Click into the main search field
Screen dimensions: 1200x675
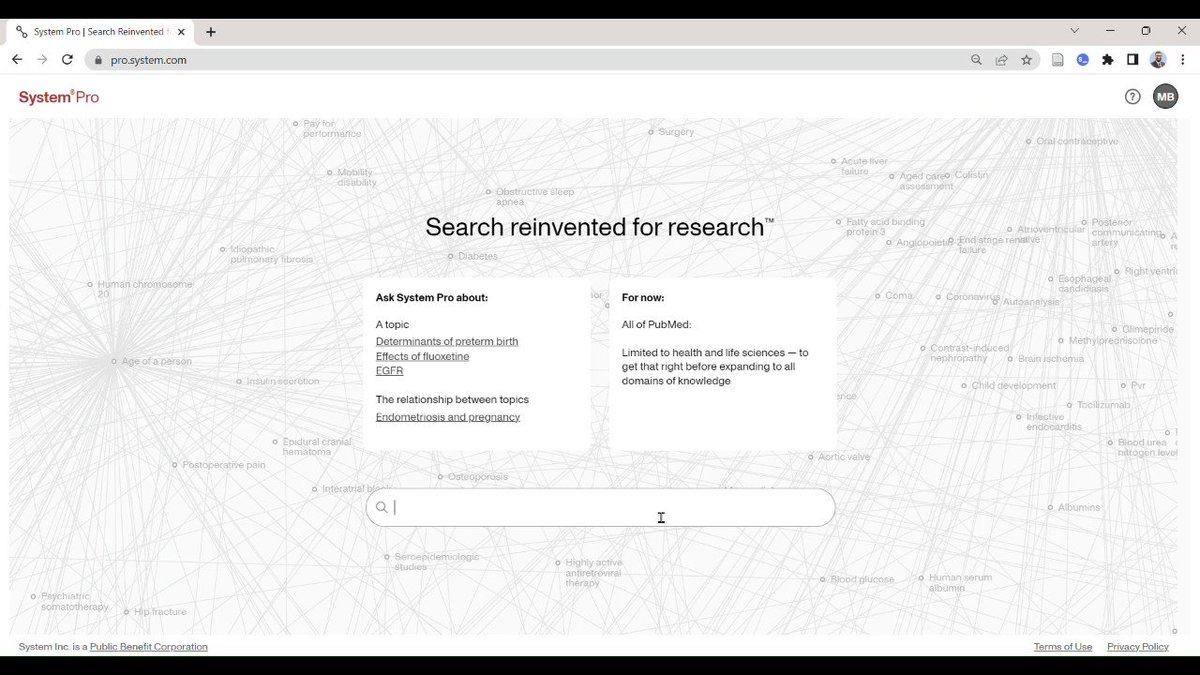click(x=600, y=507)
